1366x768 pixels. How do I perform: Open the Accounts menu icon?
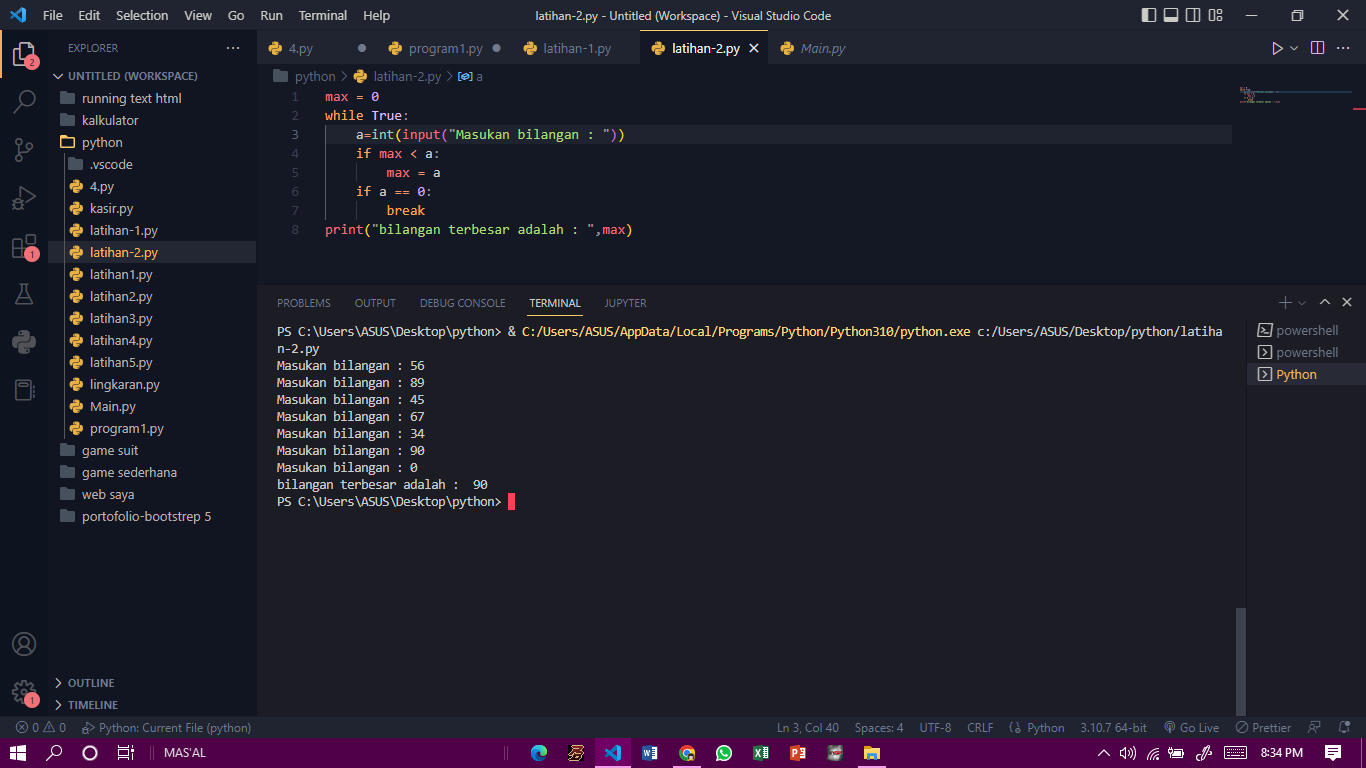[24, 644]
